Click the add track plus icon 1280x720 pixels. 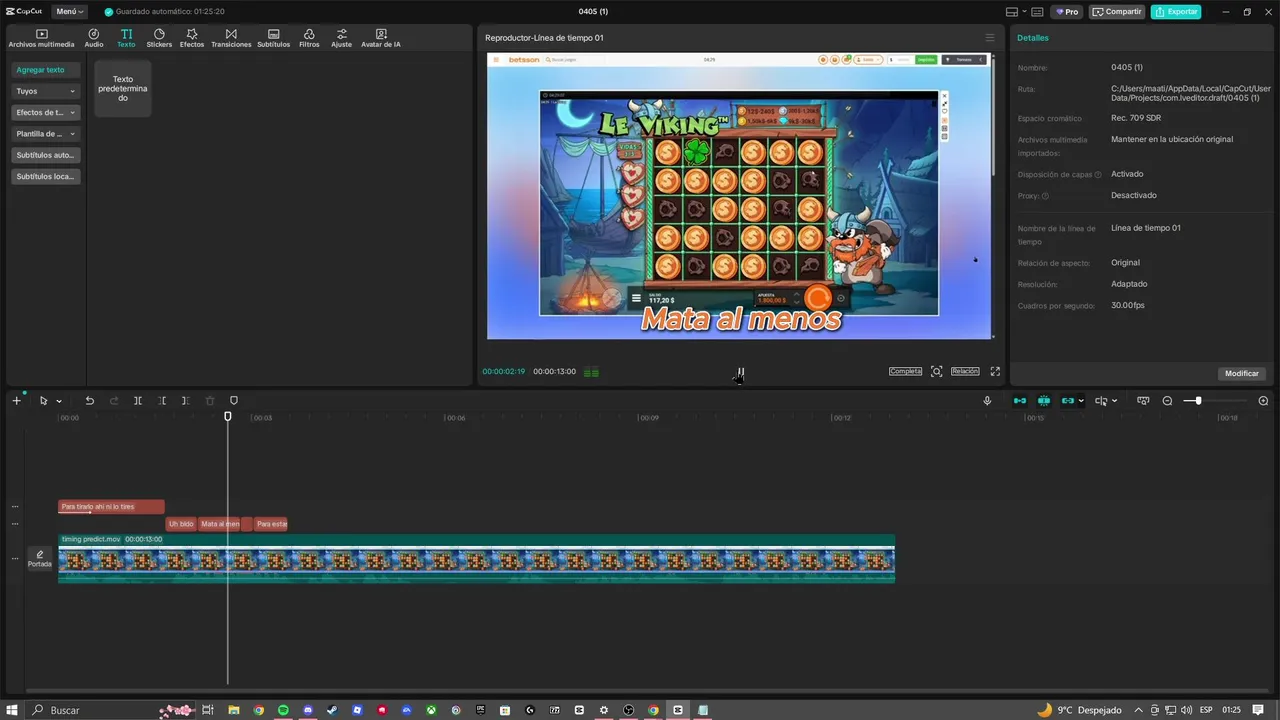(16, 400)
